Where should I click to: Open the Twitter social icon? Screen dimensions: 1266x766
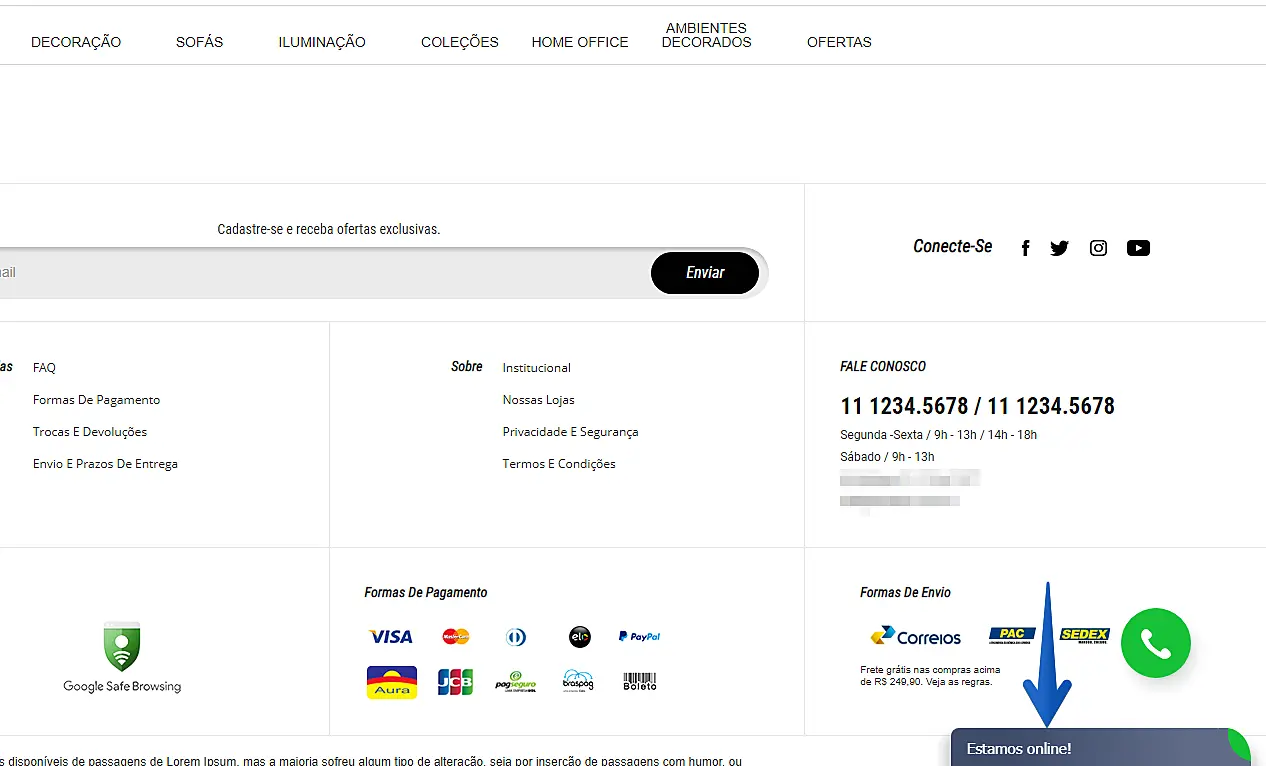coord(1059,249)
